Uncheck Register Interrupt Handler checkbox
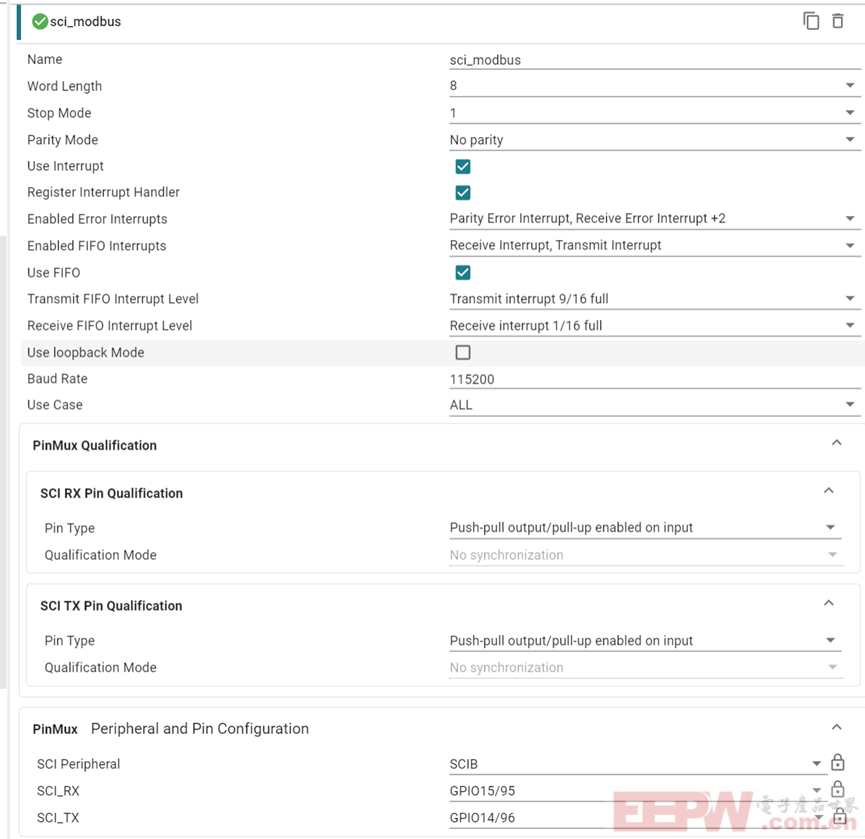 click(463, 193)
